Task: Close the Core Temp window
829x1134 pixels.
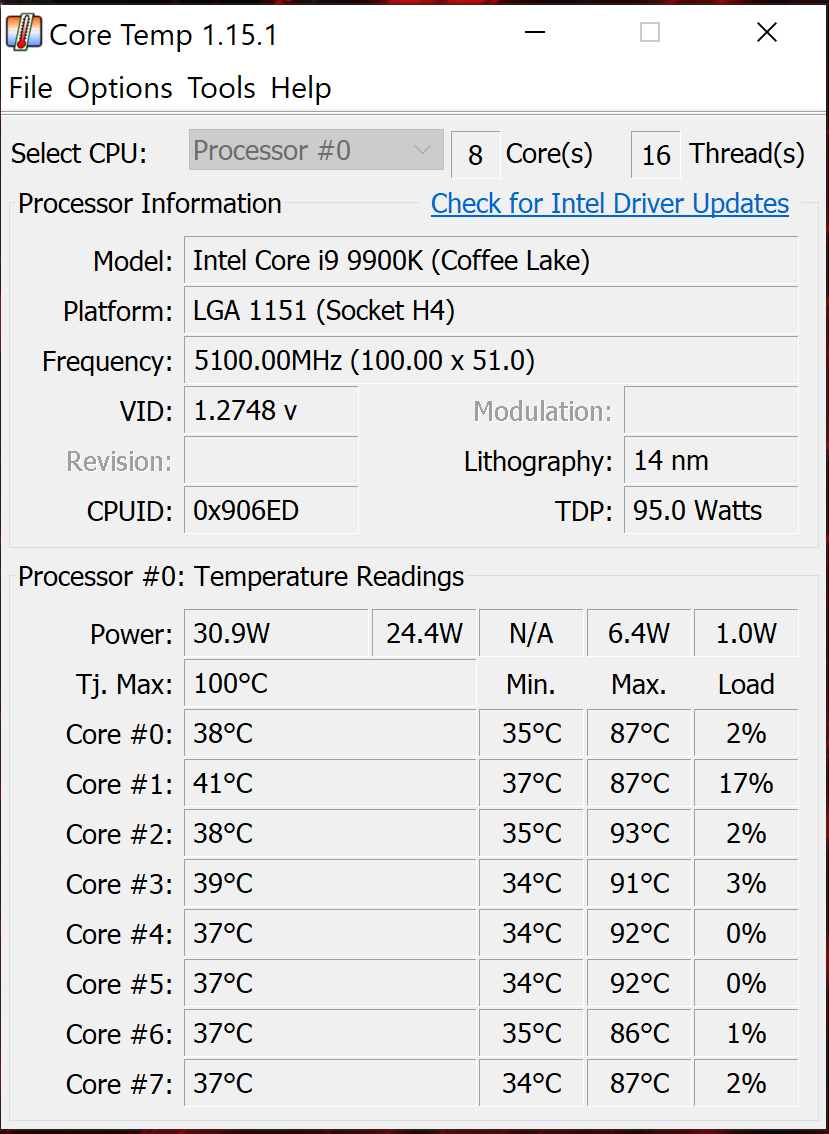Action: pos(766,33)
